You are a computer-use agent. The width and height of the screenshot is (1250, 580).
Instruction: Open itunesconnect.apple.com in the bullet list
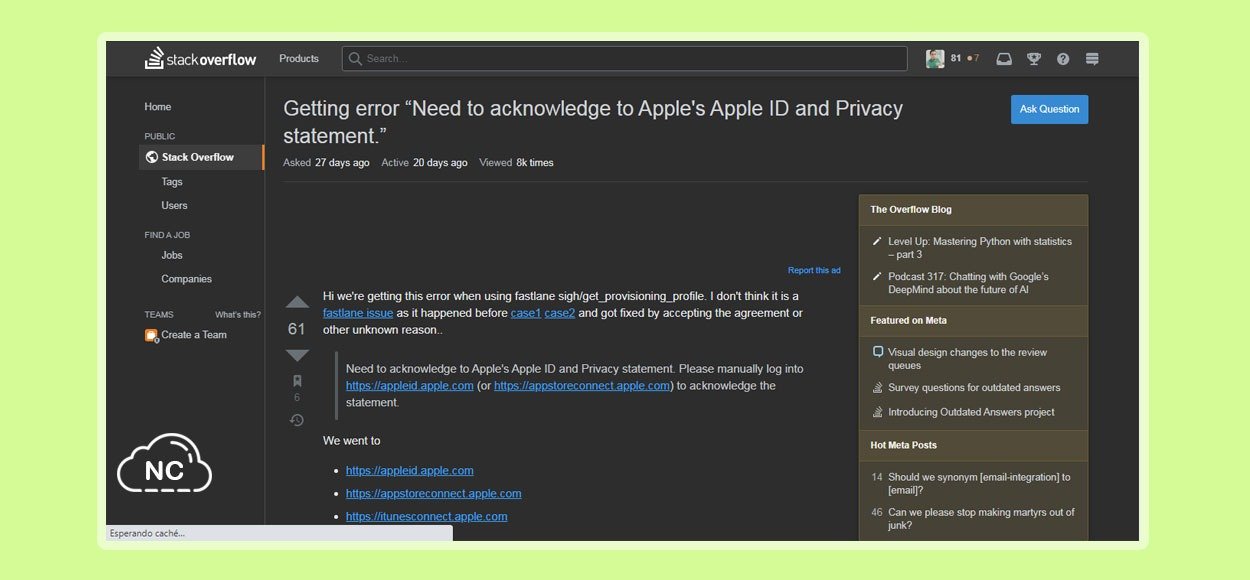click(x=427, y=516)
